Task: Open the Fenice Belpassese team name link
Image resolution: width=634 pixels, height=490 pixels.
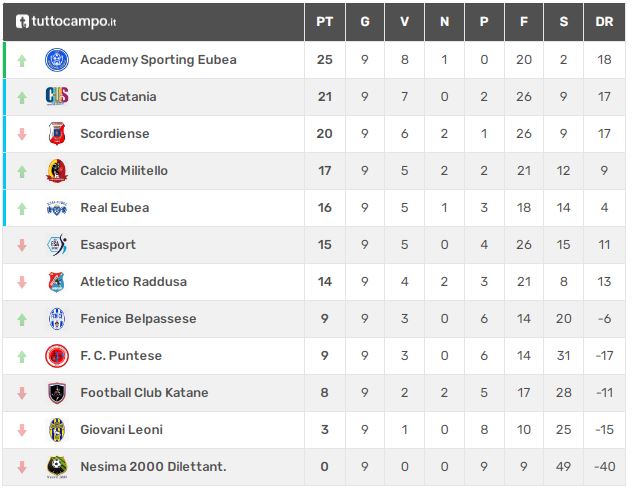Action: [x=138, y=319]
